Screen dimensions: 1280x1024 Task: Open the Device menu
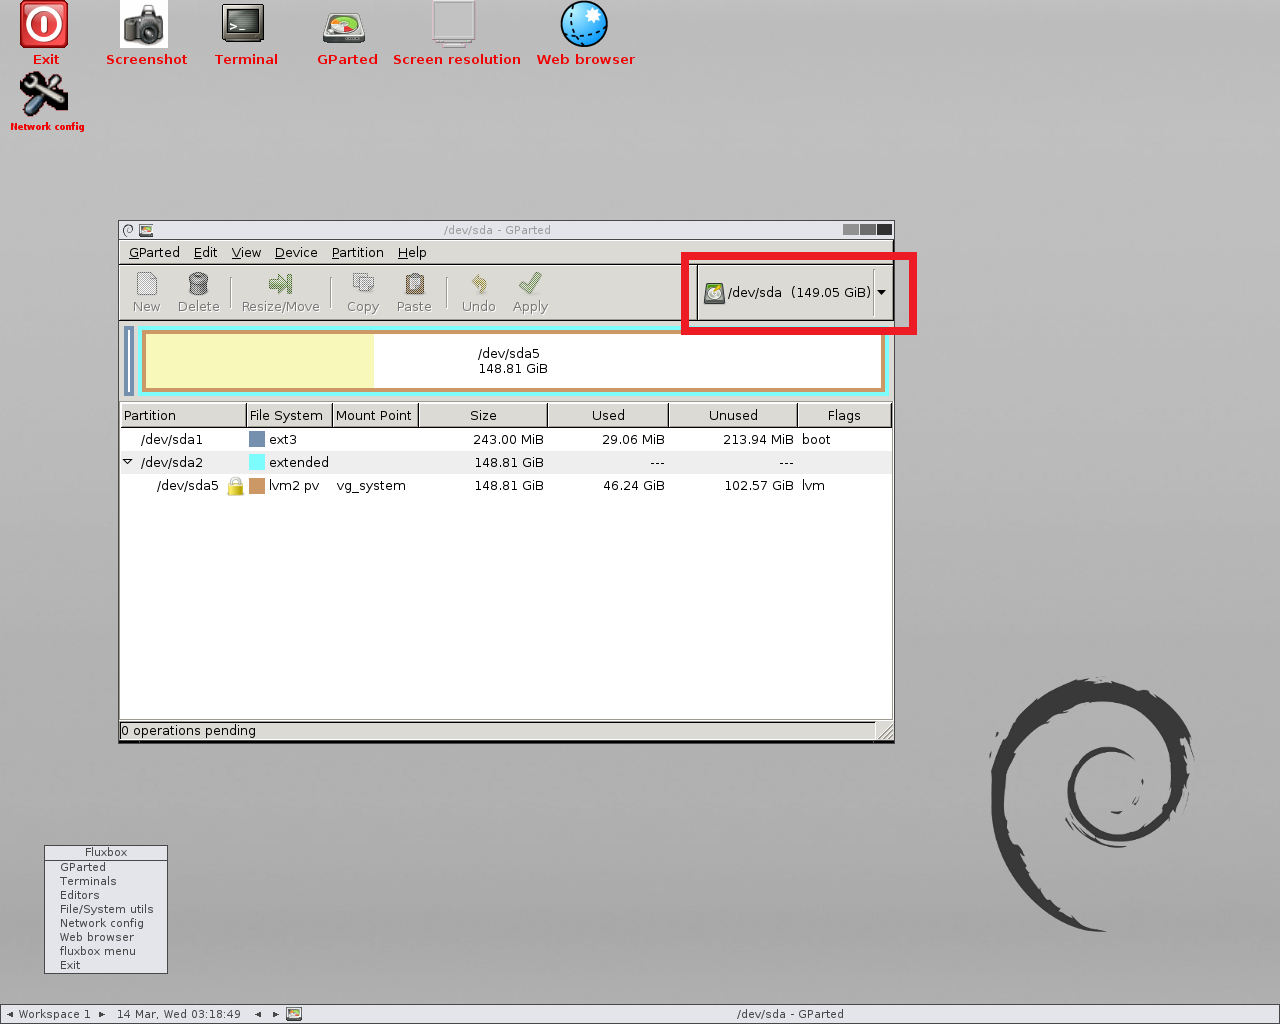pyautogui.click(x=296, y=253)
